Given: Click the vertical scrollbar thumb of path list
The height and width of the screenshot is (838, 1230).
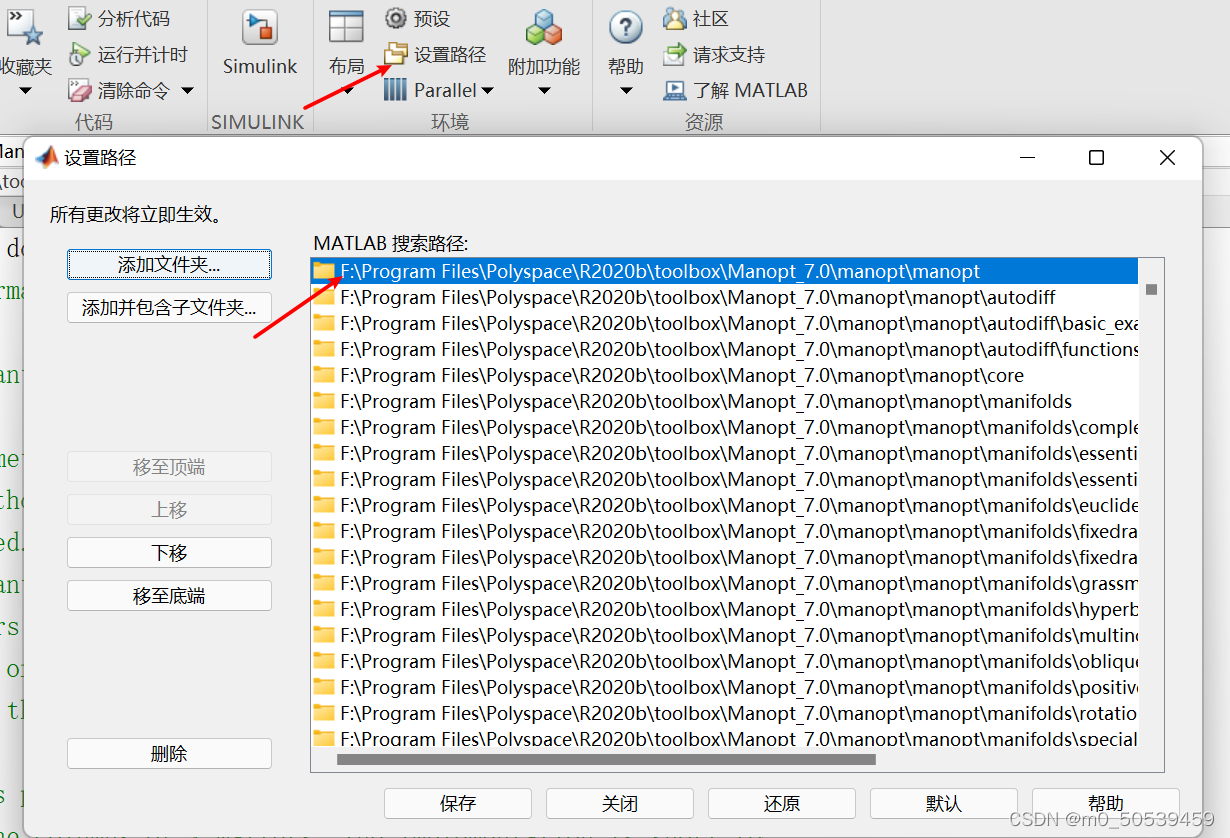Looking at the screenshot, I should pyautogui.click(x=1151, y=290).
